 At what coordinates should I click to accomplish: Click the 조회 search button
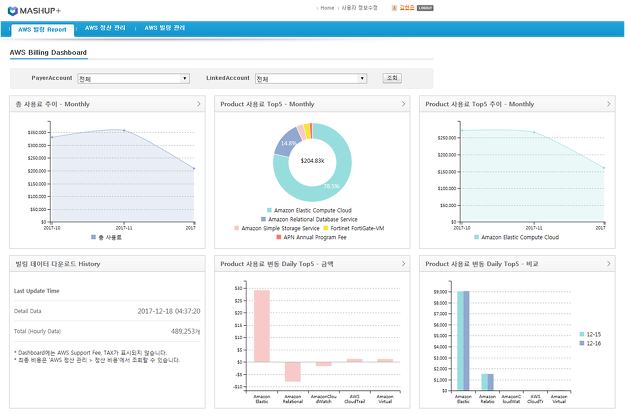(392, 78)
